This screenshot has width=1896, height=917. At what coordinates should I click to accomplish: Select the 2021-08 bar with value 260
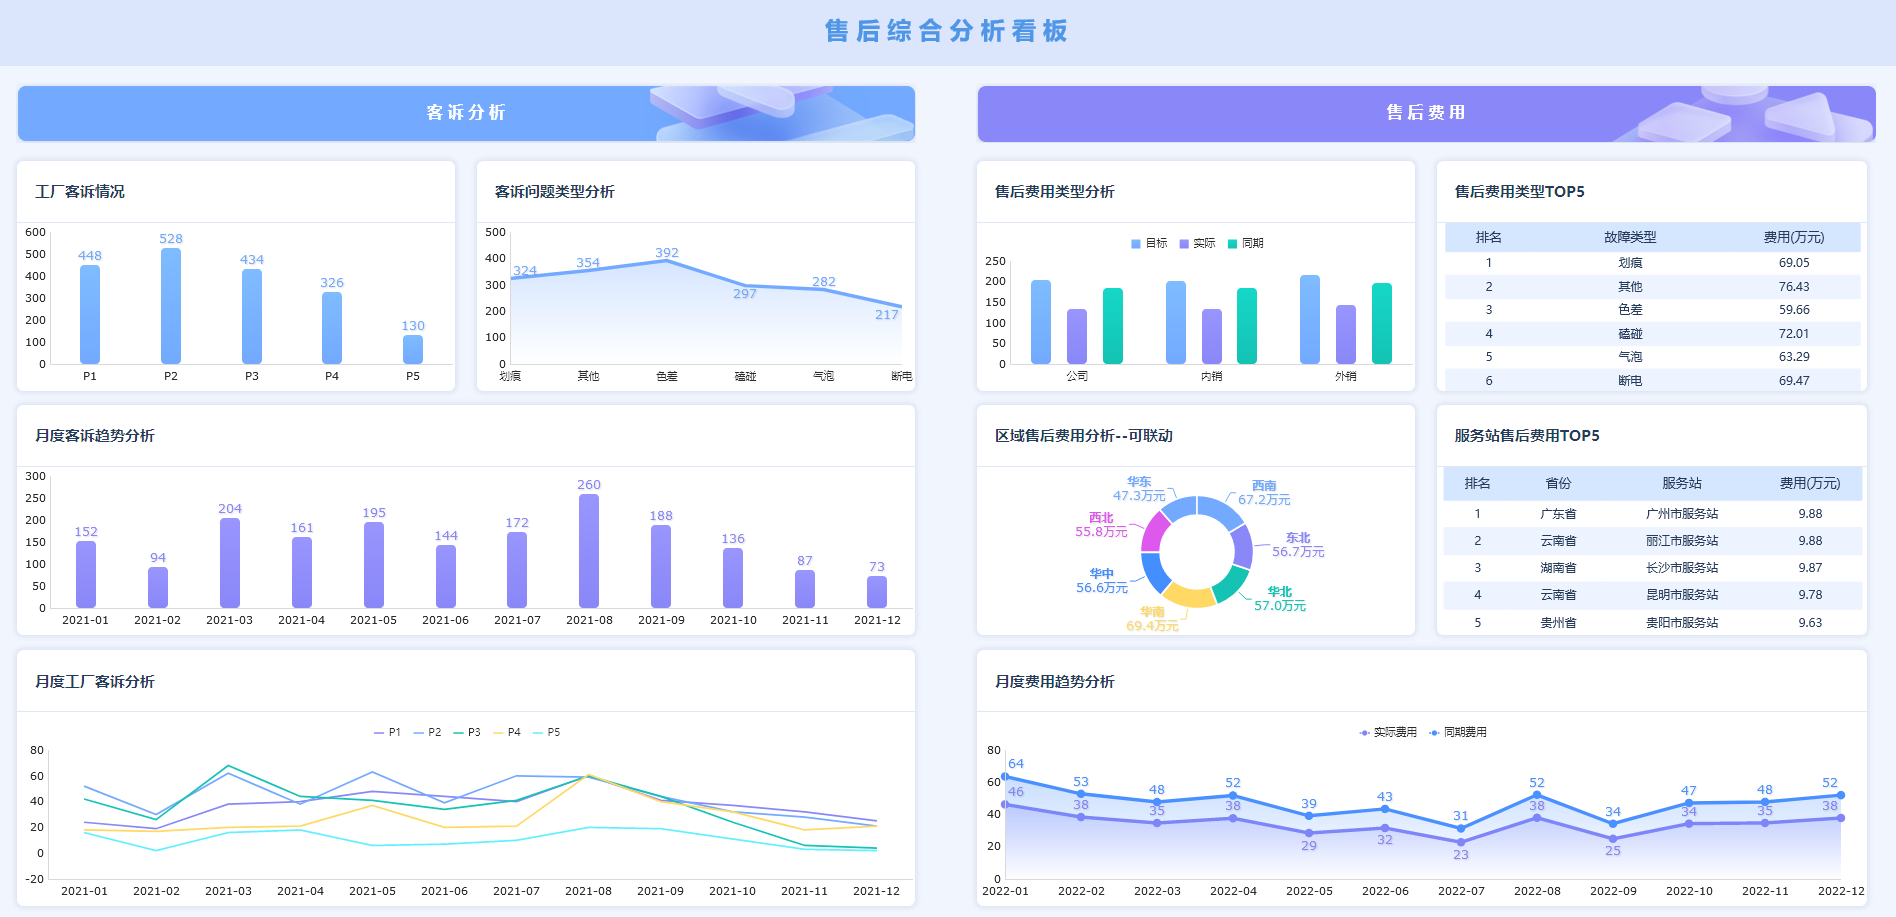coord(589,551)
